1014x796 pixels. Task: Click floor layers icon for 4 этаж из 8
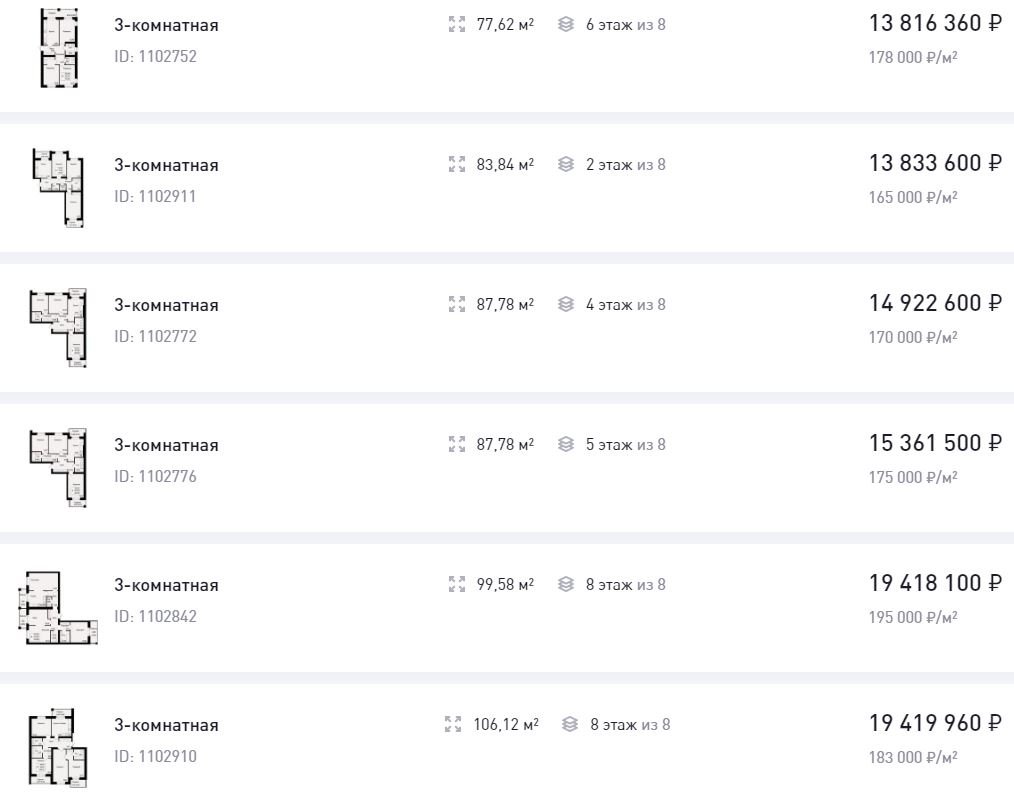pos(566,305)
